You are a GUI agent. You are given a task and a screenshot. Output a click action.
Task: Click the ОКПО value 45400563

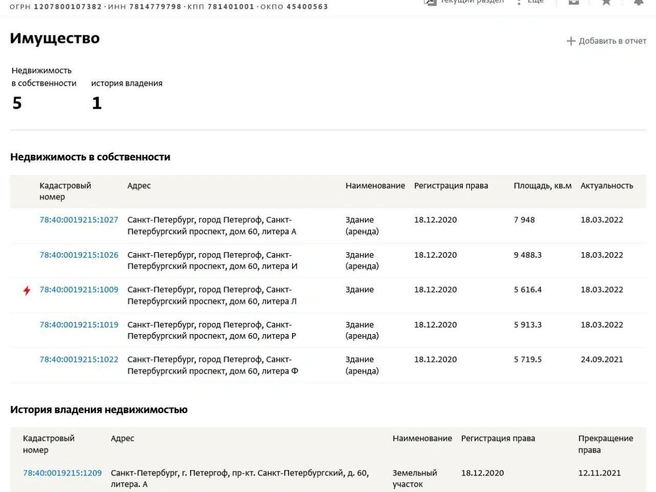(x=307, y=7)
